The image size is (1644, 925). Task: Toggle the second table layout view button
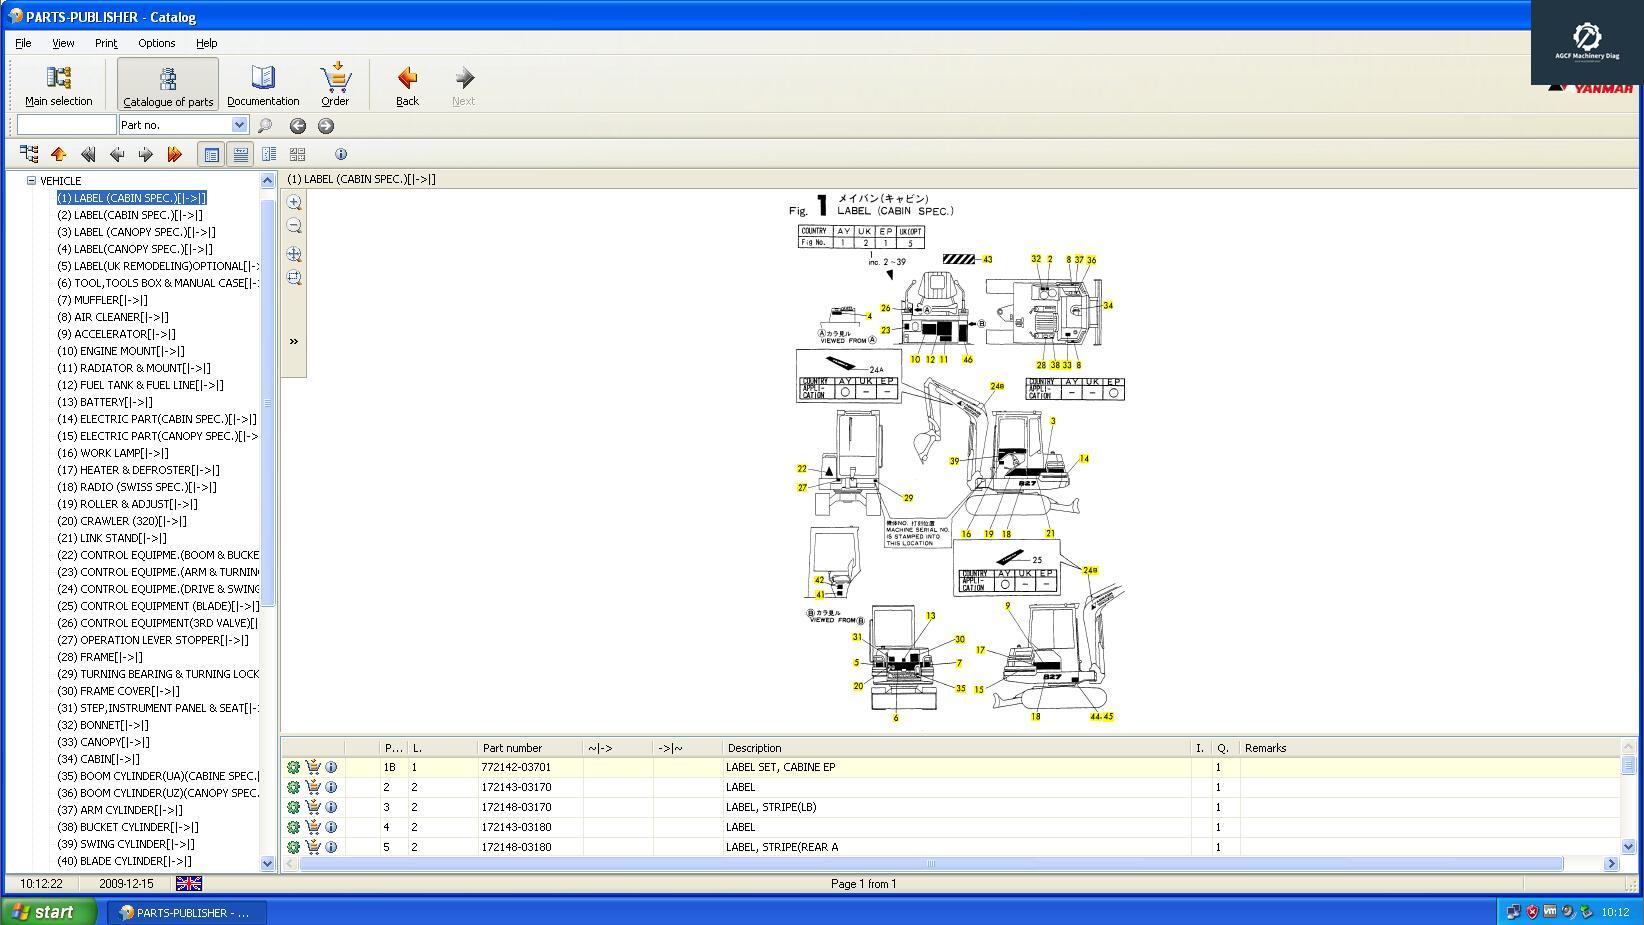240,154
